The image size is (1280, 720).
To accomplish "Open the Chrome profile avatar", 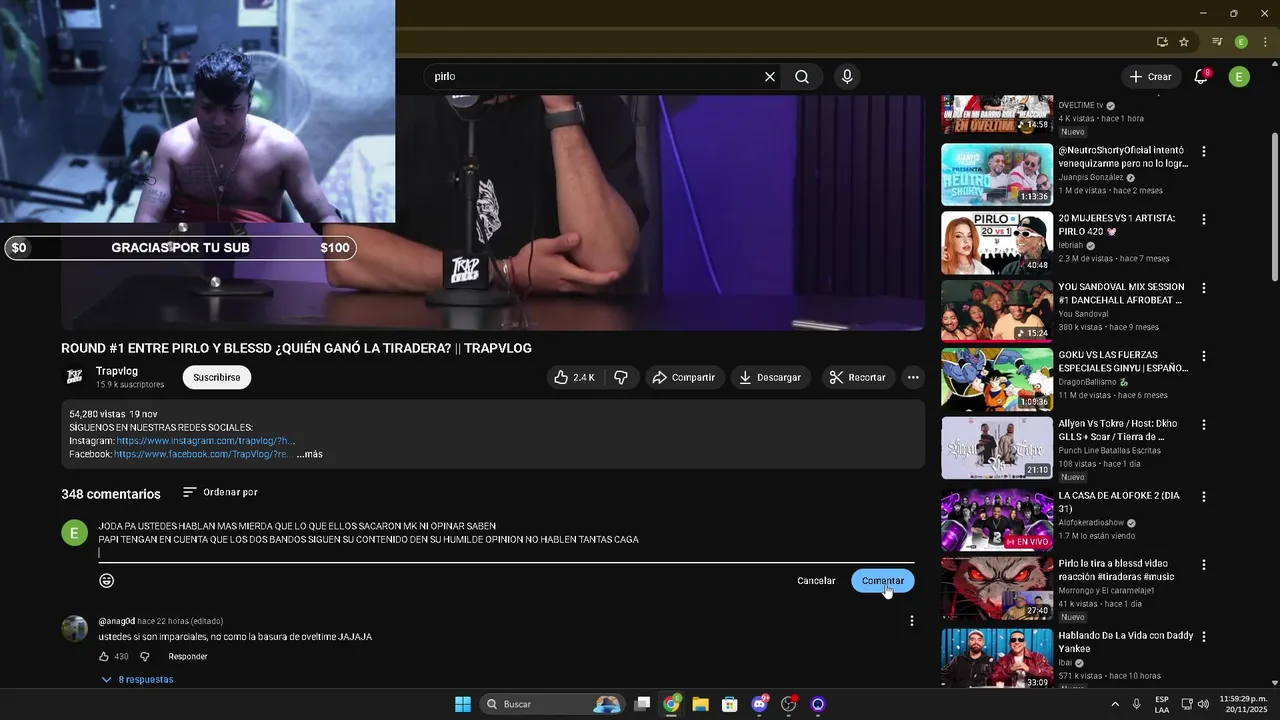I will click(x=1241, y=42).
